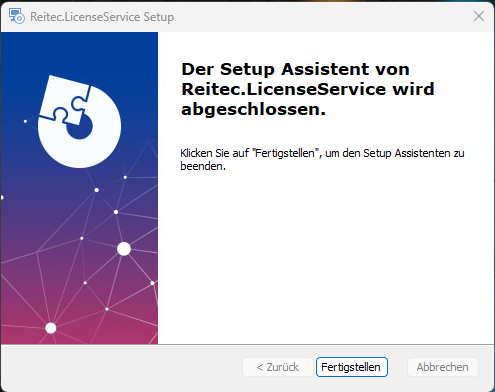
Task: Click the largest white node dot in the banner
Action: point(124,249)
